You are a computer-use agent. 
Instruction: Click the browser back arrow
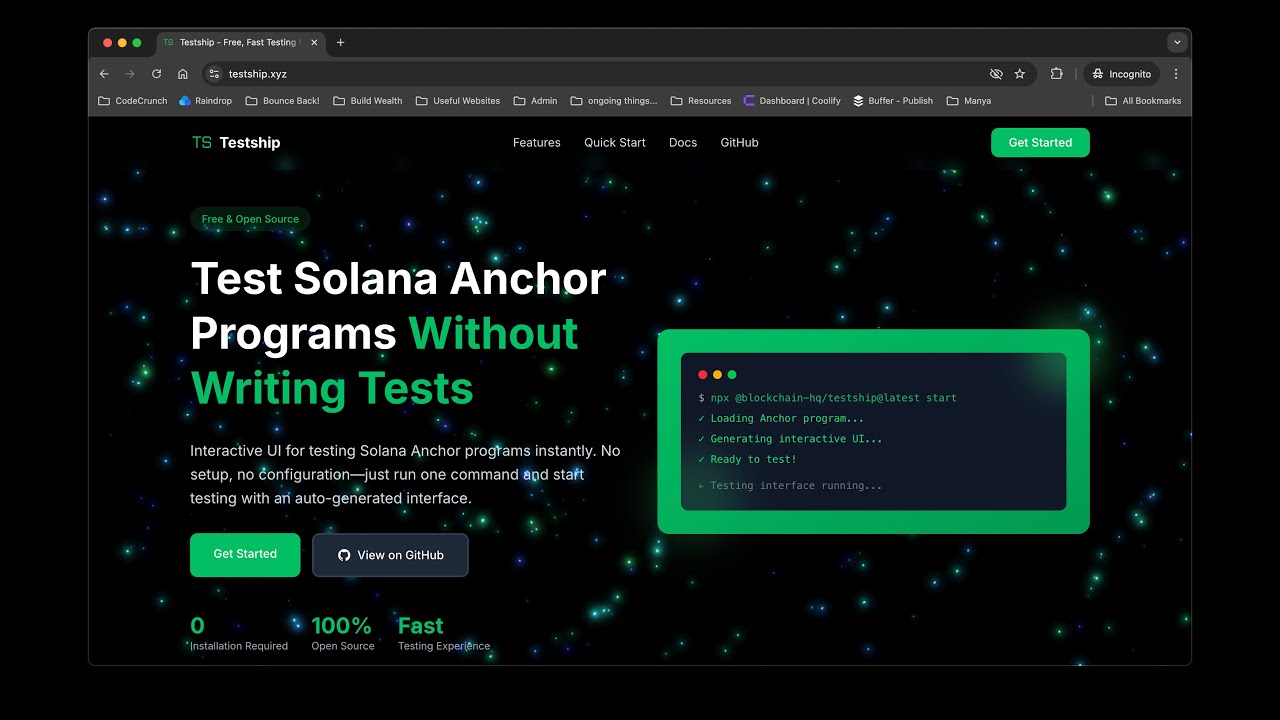tap(104, 74)
